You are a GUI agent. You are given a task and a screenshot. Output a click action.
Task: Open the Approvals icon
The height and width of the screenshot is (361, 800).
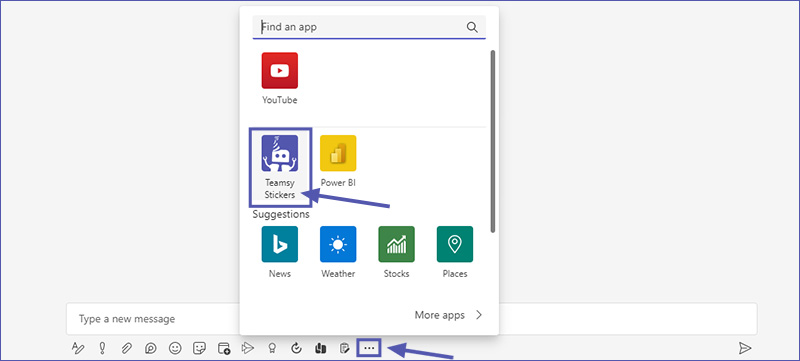coord(296,348)
